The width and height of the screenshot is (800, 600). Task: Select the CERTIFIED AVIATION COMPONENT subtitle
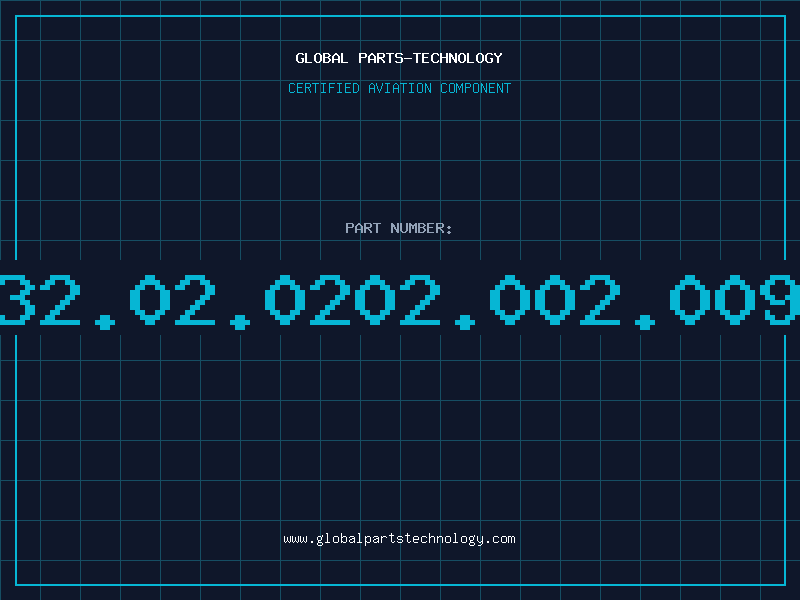point(399,88)
